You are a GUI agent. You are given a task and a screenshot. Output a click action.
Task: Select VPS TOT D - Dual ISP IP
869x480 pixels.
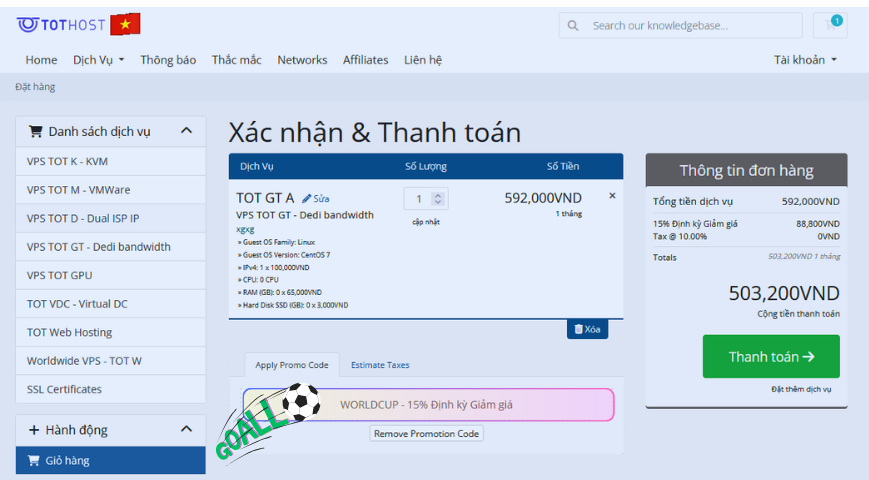coord(111,218)
